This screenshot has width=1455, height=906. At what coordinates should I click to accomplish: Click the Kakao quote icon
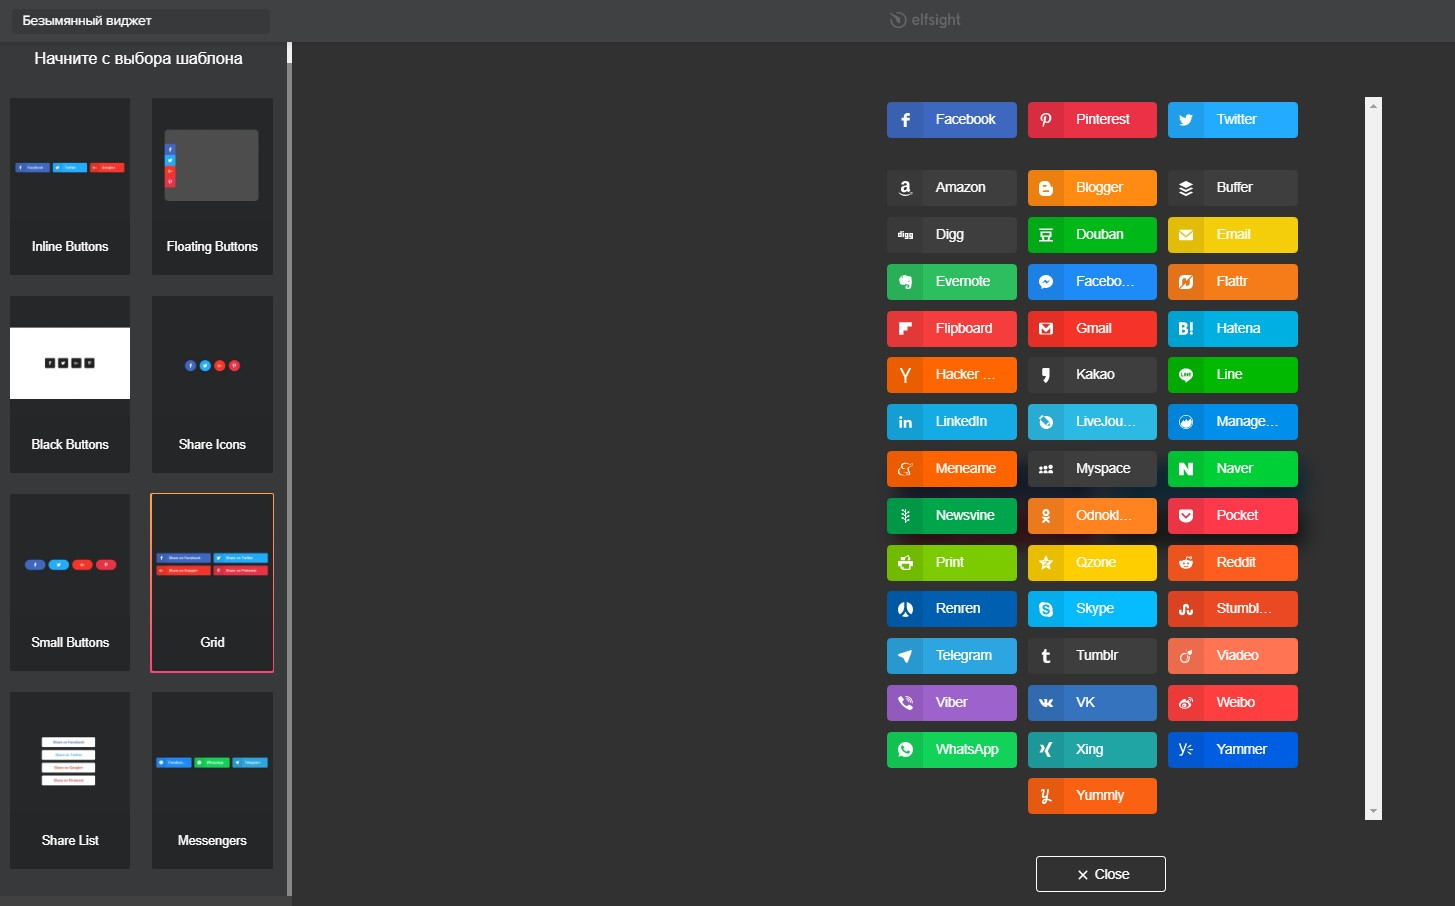click(x=1046, y=375)
